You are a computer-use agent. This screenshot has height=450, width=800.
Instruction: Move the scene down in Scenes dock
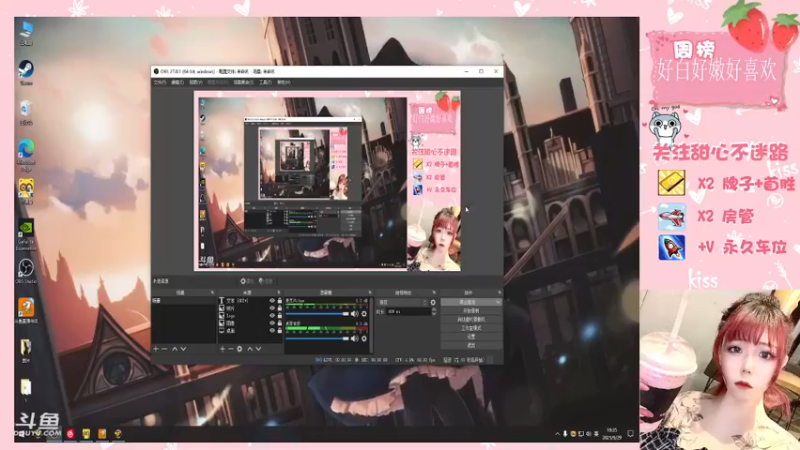tap(183, 349)
